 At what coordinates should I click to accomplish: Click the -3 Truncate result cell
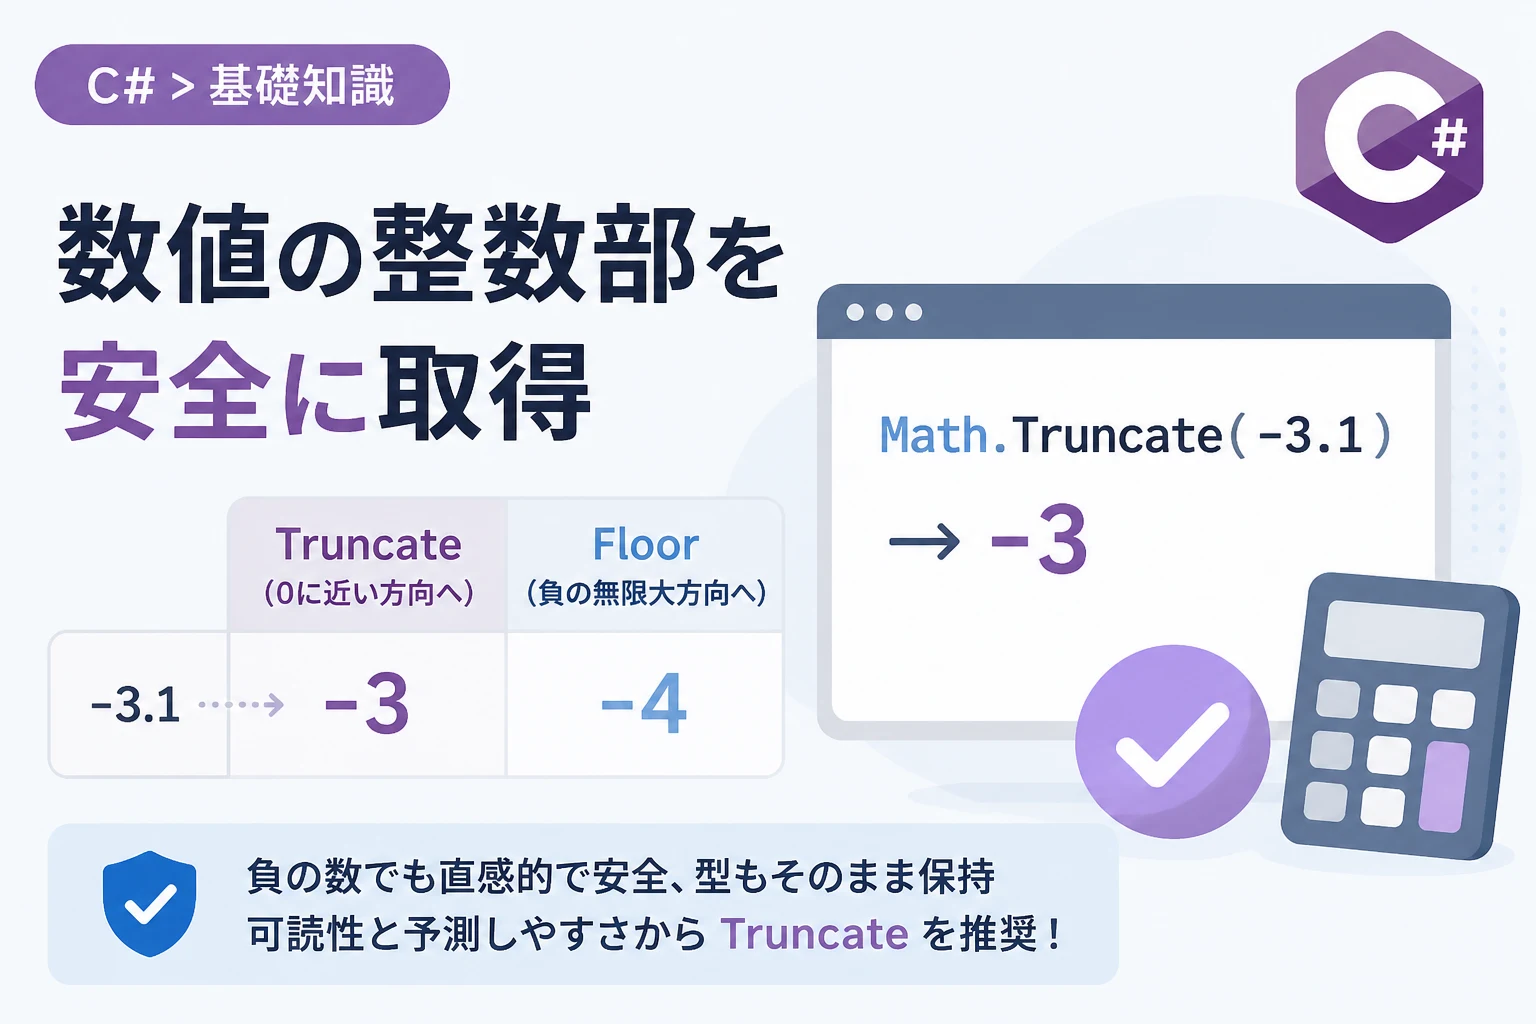[368, 704]
